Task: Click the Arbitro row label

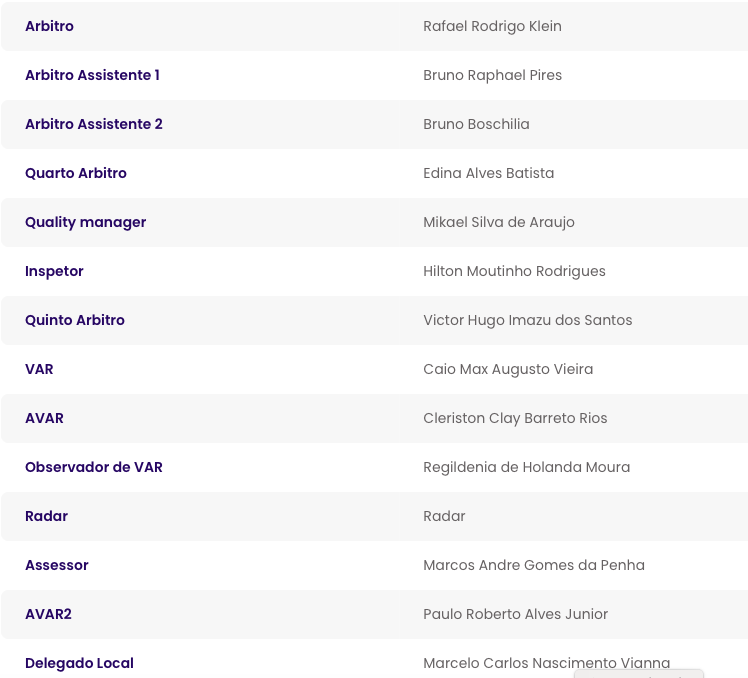Action: 49,26
